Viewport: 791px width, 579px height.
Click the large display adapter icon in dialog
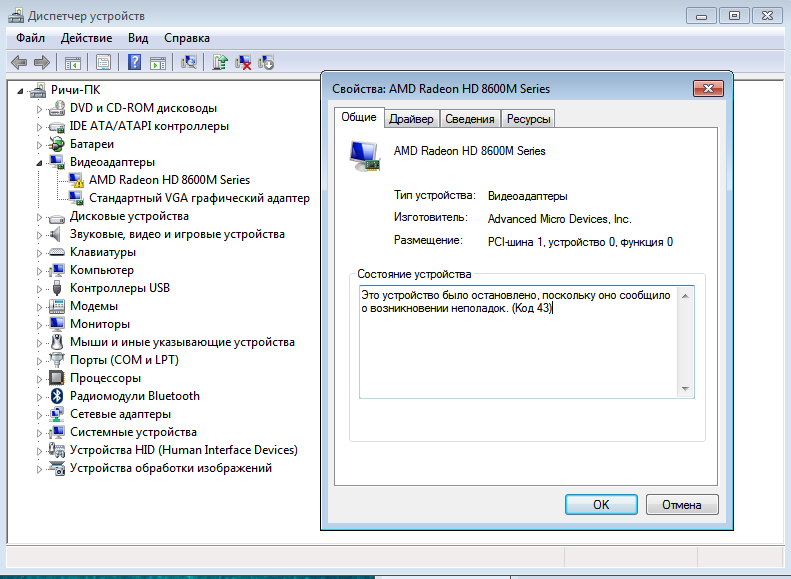coord(364,156)
